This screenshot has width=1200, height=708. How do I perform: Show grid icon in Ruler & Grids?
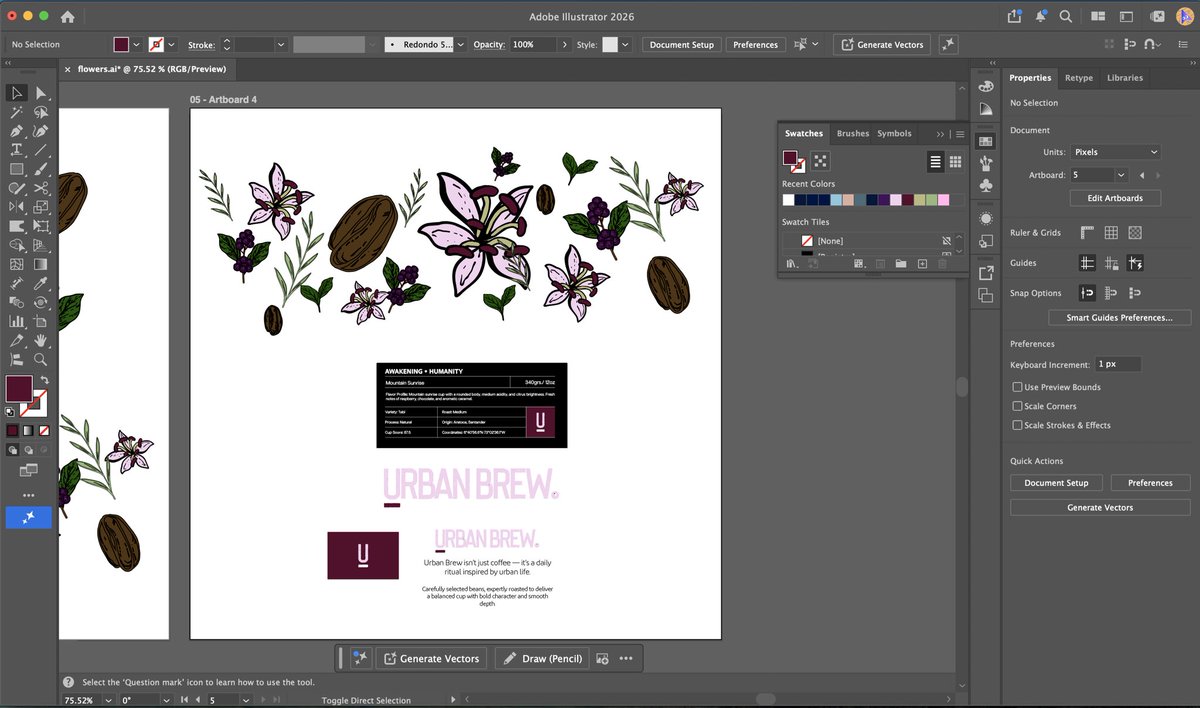pos(1111,233)
